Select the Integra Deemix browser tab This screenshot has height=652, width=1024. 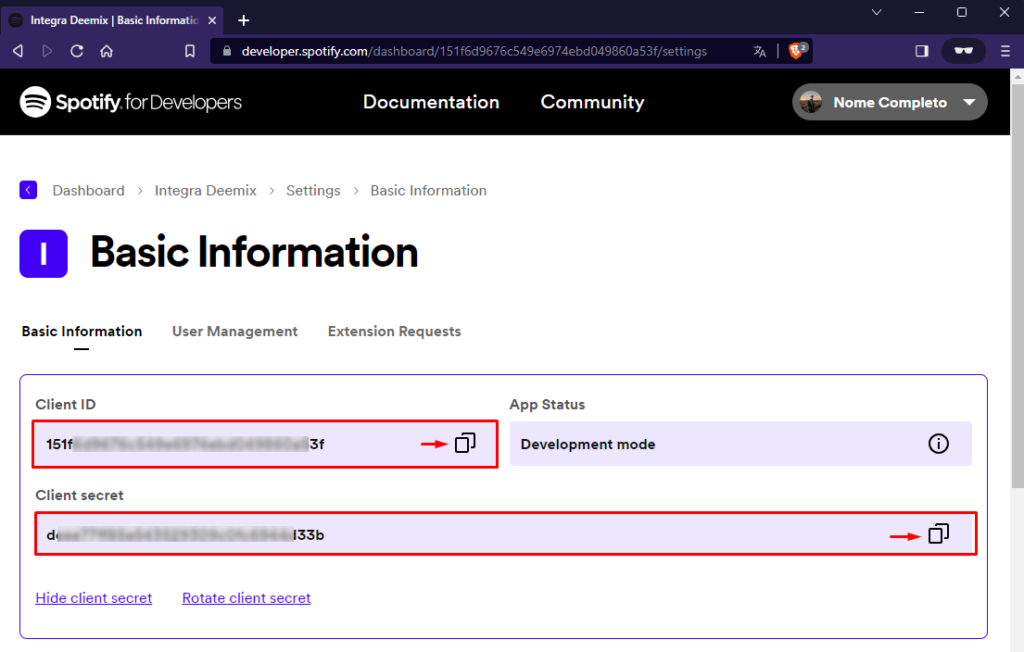112,20
